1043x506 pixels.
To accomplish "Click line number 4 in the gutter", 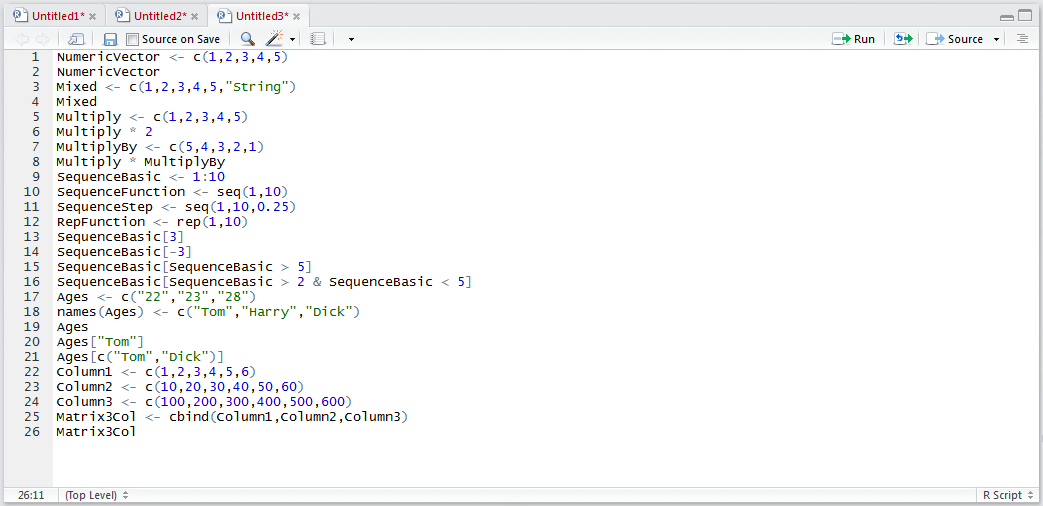I will (36, 102).
